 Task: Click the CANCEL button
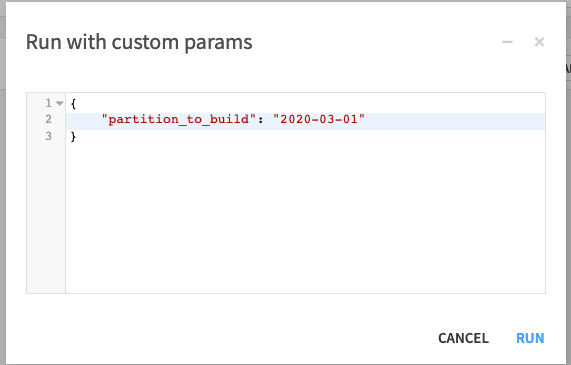tap(463, 338)
